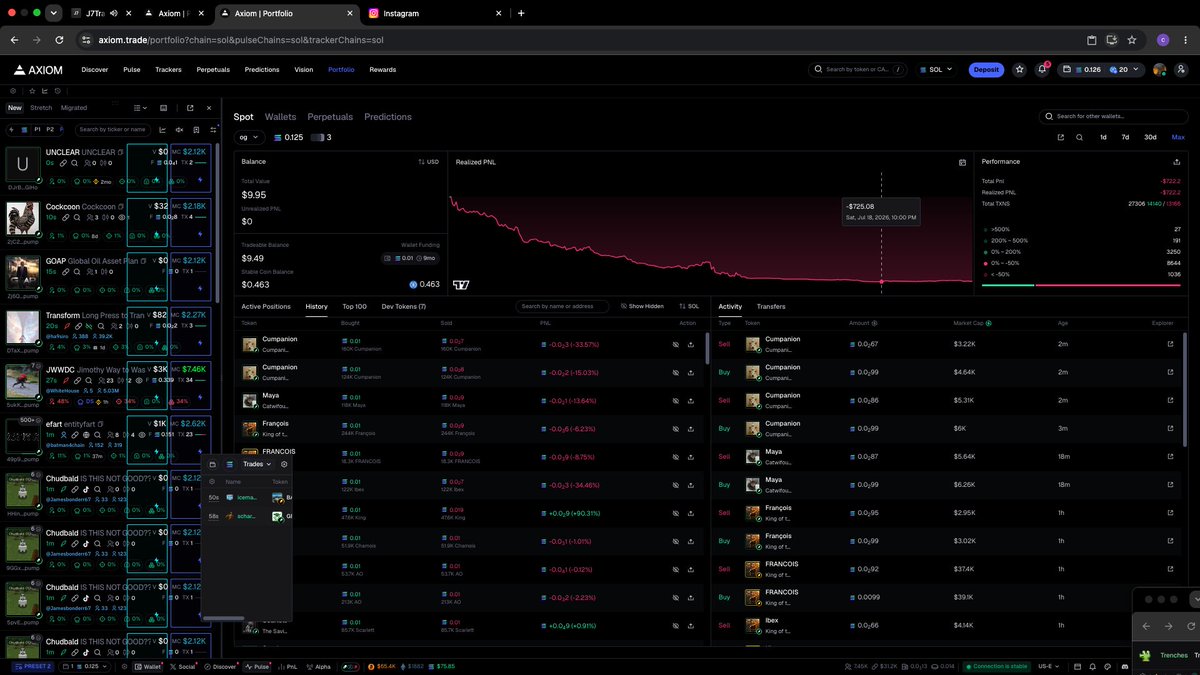This screenshot has height=675, width=1200.
Task: Open the og wallet selector dropdown
Action: (249, 137)
